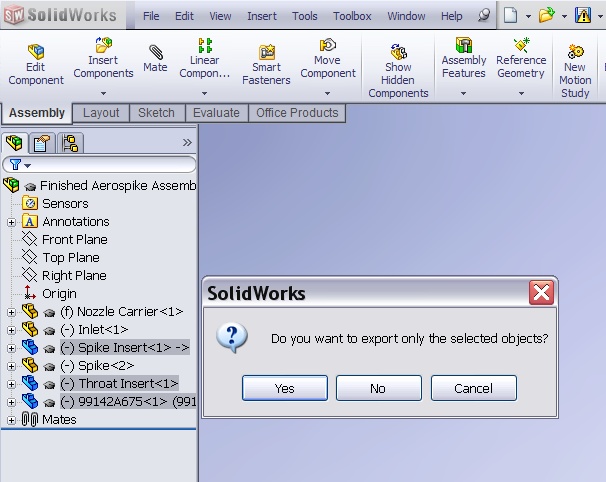Open Linear Component Pattern dropdown arrow
This screenshot has height=482, width=606.
point(204,93)
